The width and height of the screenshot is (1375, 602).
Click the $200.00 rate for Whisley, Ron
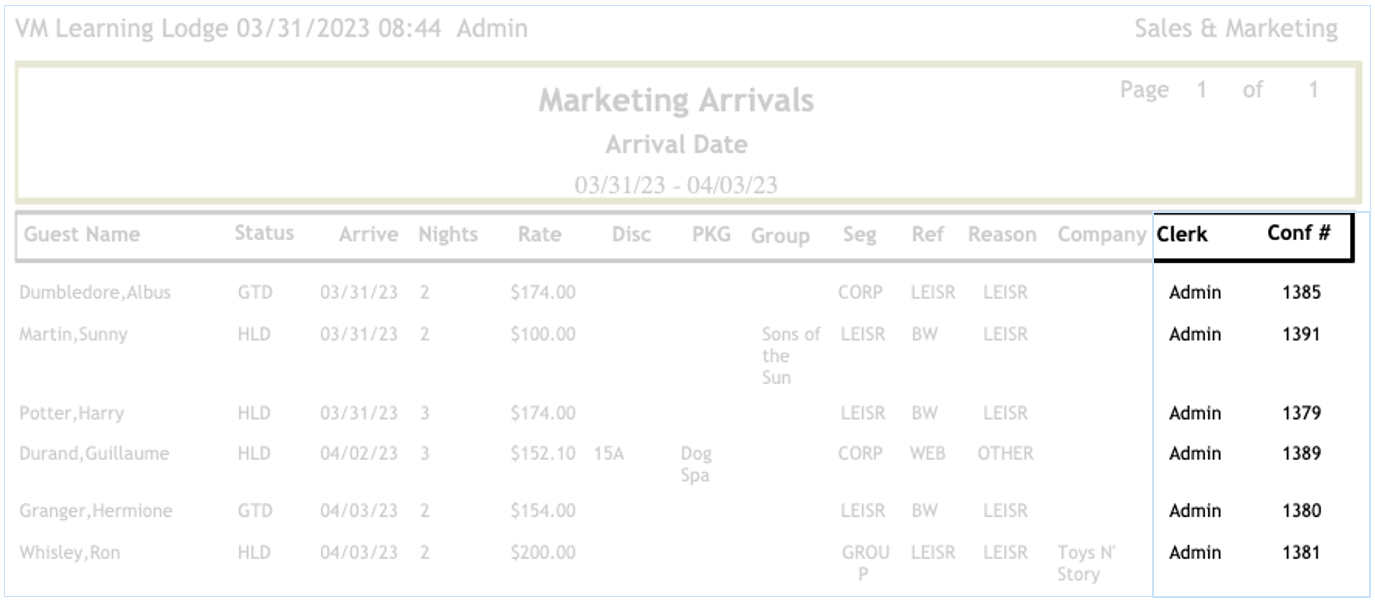coord(542,552)
